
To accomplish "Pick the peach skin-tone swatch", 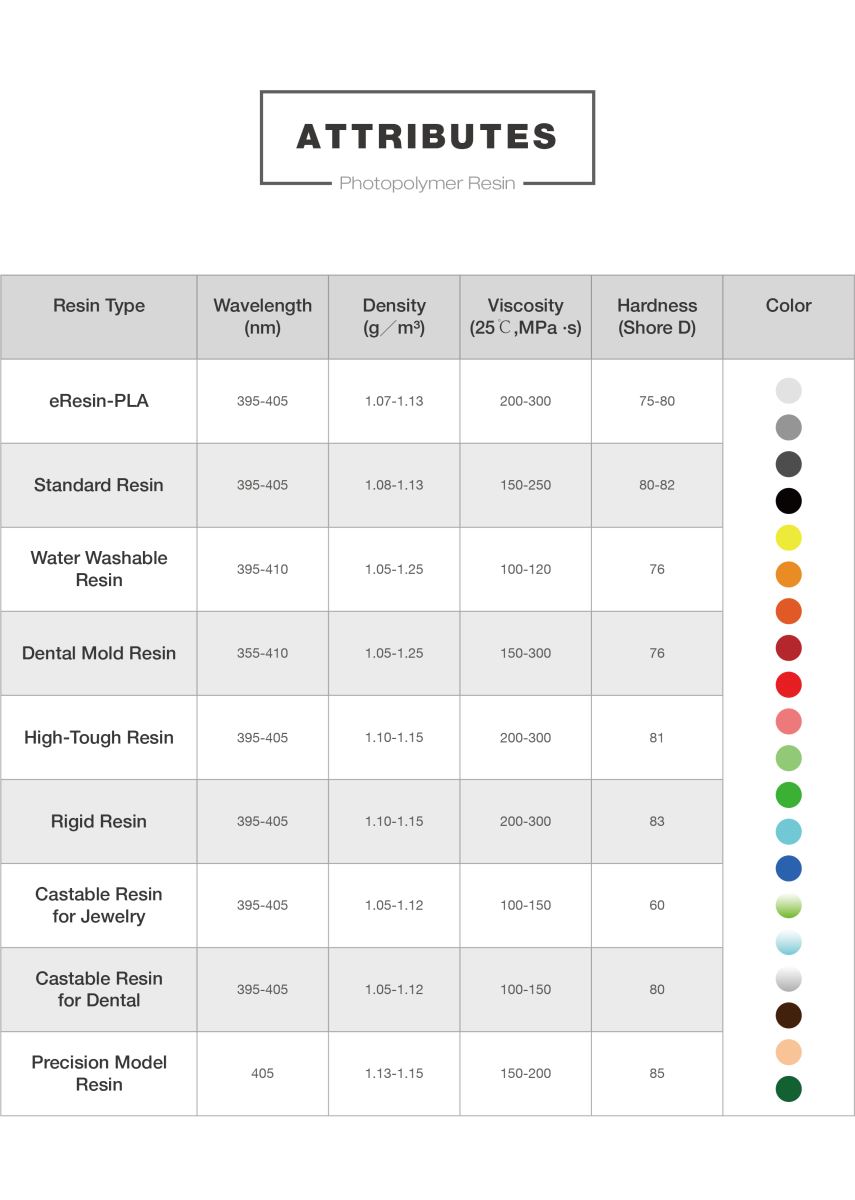I will coord(789,1052).
